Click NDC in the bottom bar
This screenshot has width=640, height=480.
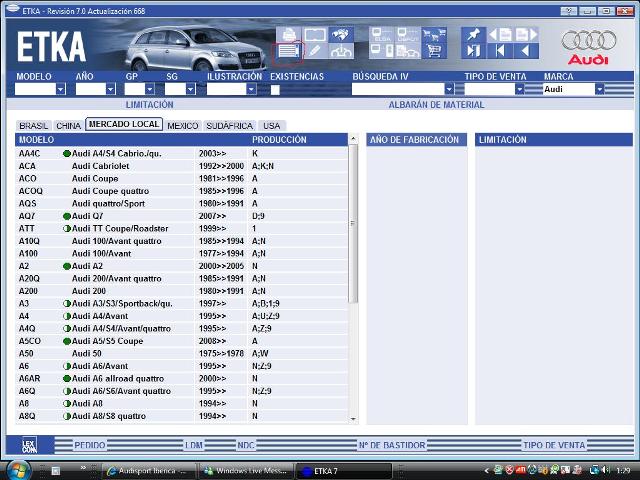(246, 445)
